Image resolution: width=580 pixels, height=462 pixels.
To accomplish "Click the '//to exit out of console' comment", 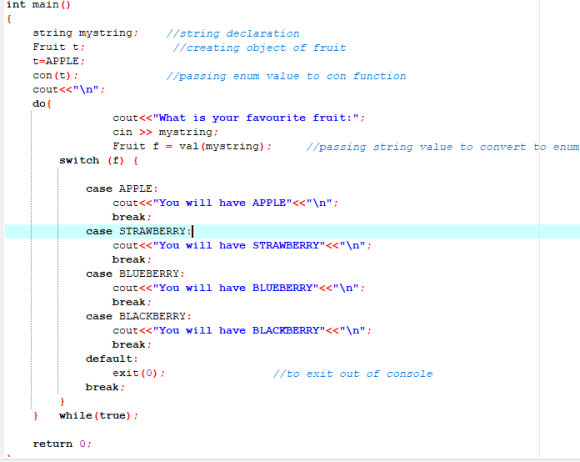I will [353, 374].
